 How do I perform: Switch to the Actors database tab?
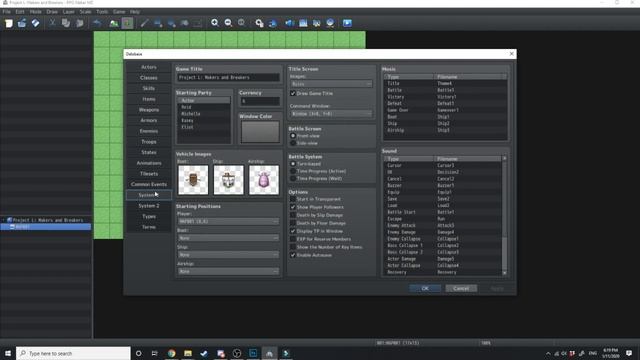point(149,67)
